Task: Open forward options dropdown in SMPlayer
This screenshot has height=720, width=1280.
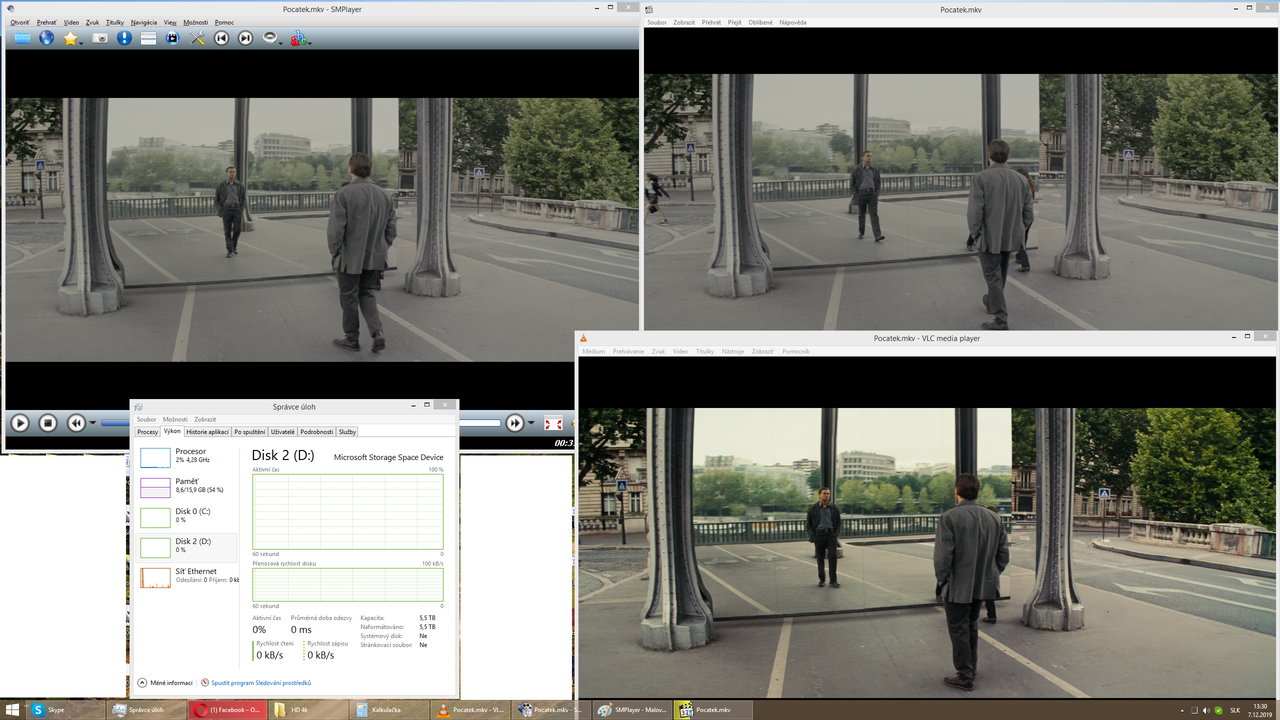Action: click(531, 423)
